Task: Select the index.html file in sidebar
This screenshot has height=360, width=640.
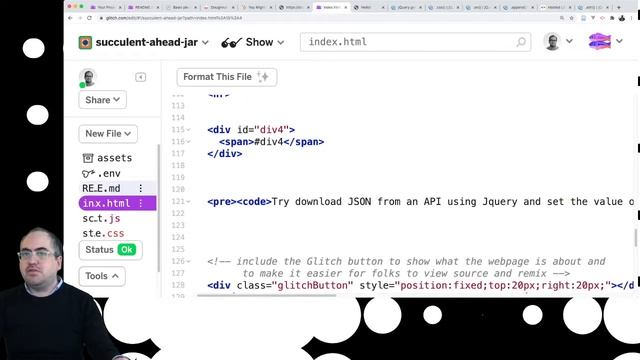Action: tap(117, 203)
